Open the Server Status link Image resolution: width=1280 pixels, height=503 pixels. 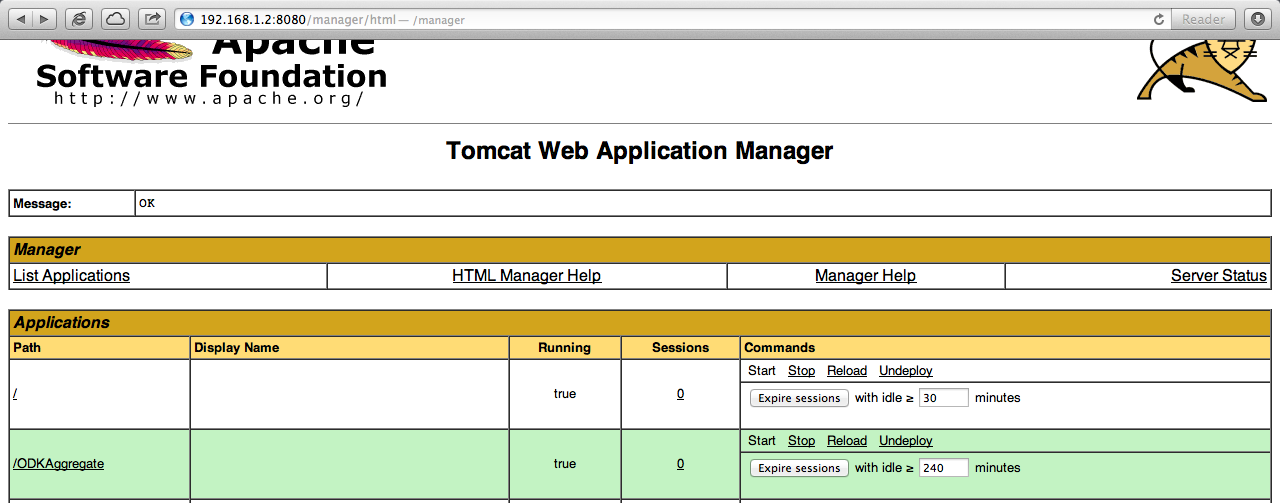pyautogui.click(x=1218, y=275)
